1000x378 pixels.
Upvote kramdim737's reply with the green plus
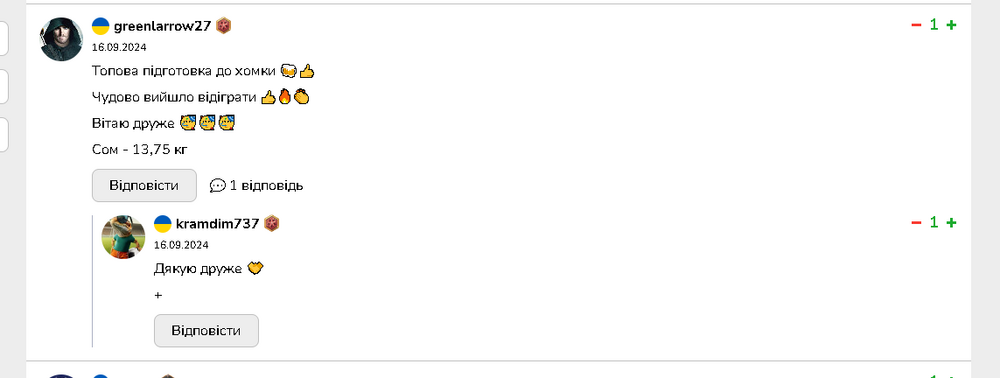click(x=951, y=222)
